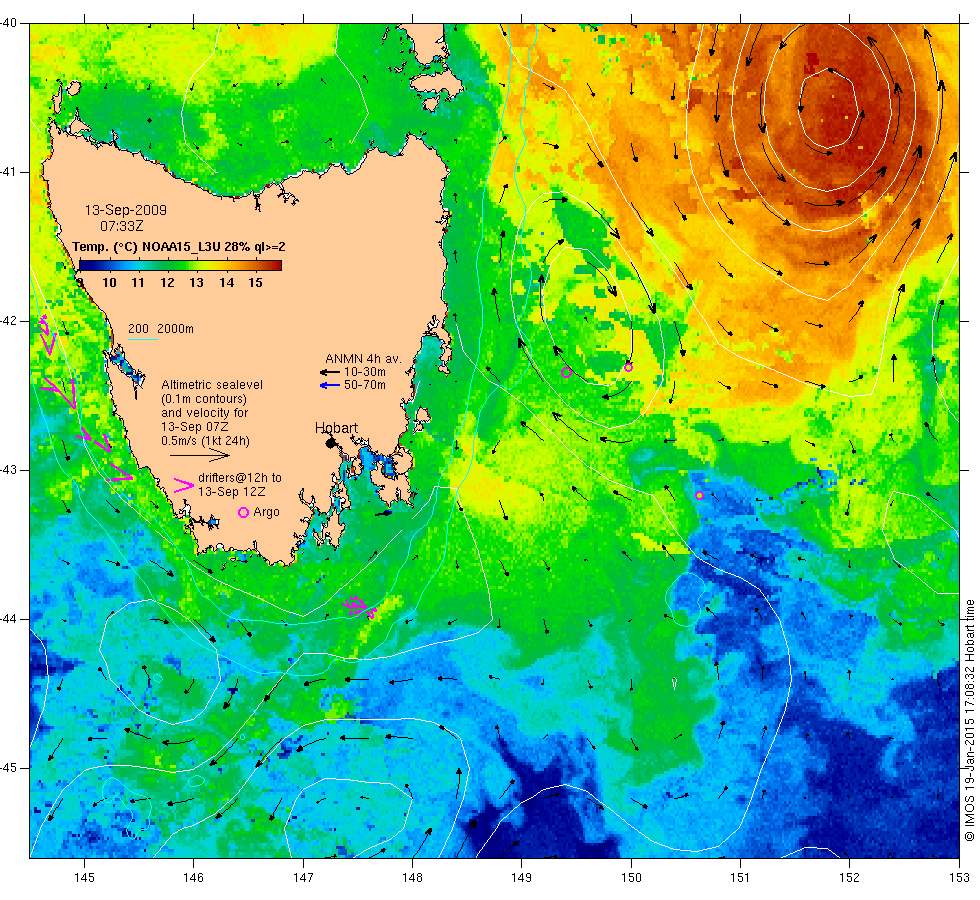980x900 pixels.
Task: Click the IMOS copyright timestamp text
Action: [x=969, y=720]
